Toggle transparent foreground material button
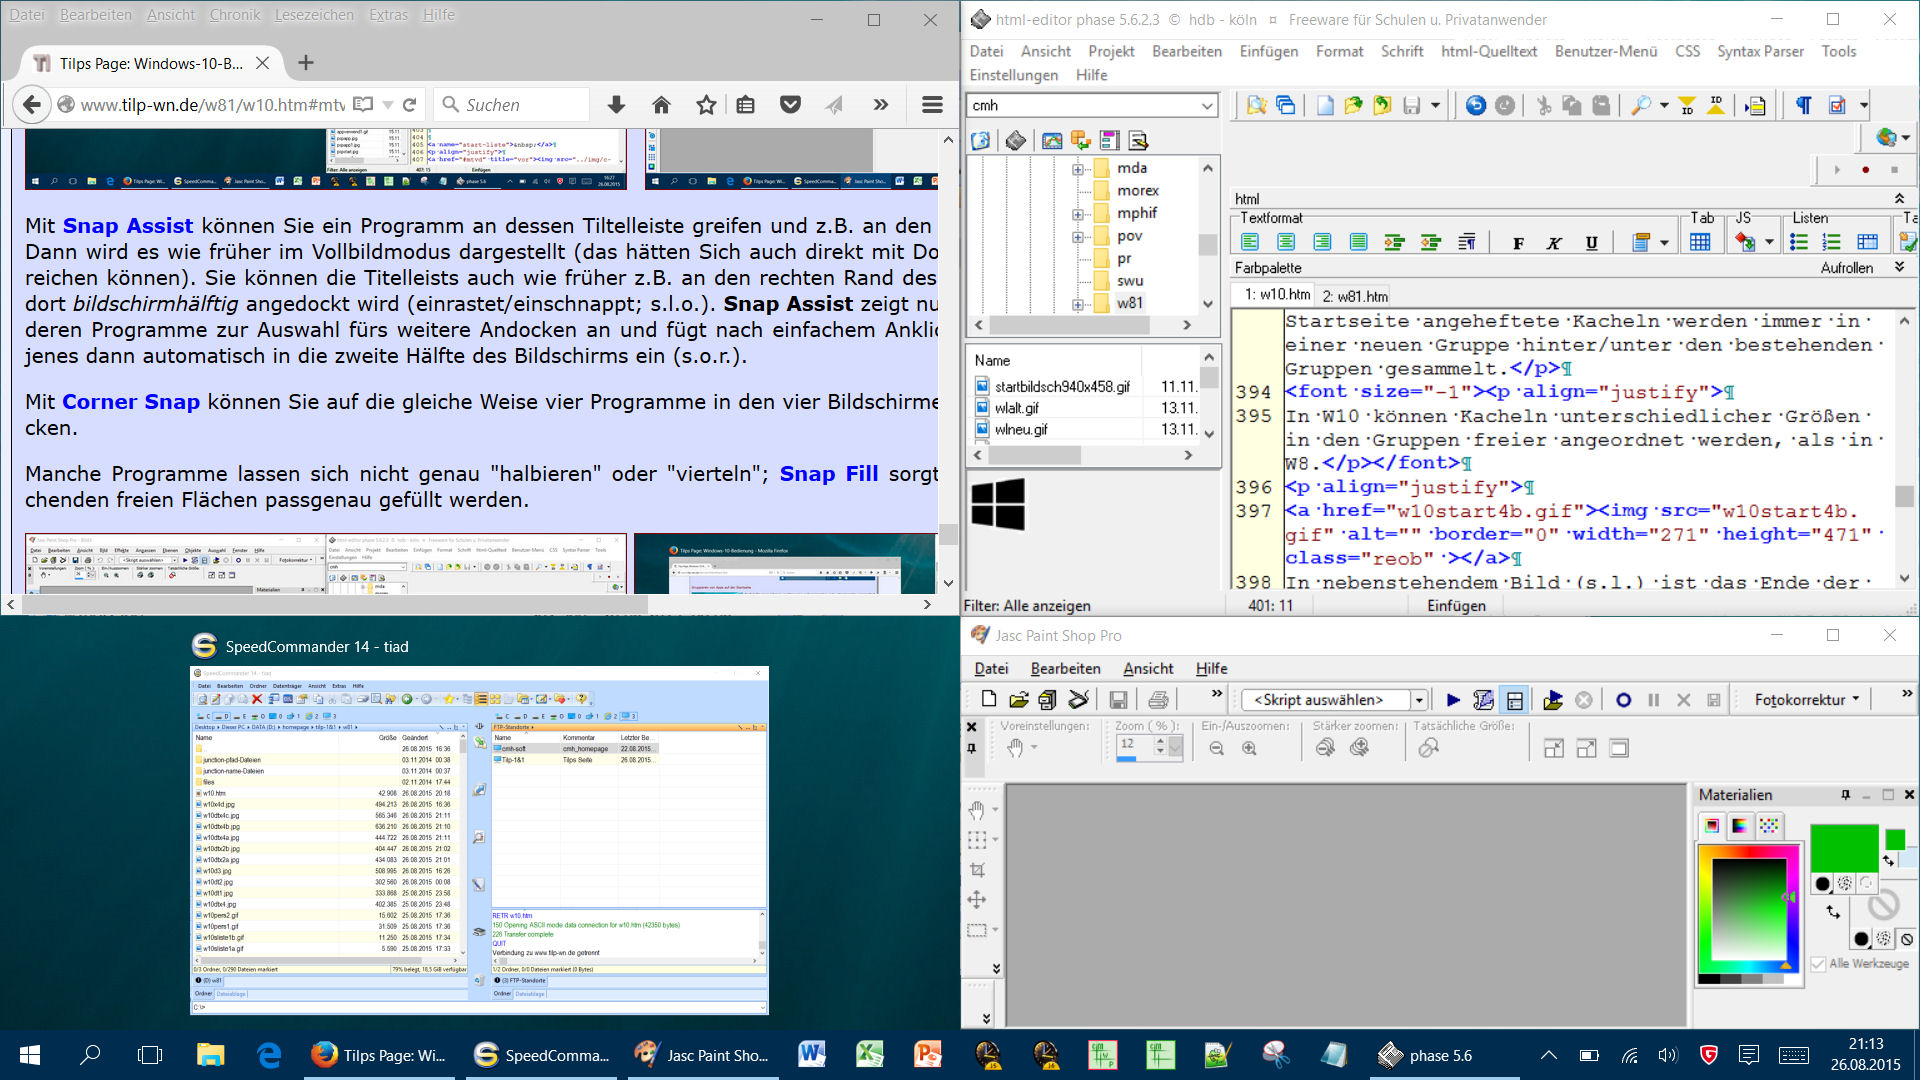Image resolution: width=1920 pixels, height=1080 pixels. click(1867, 883)
